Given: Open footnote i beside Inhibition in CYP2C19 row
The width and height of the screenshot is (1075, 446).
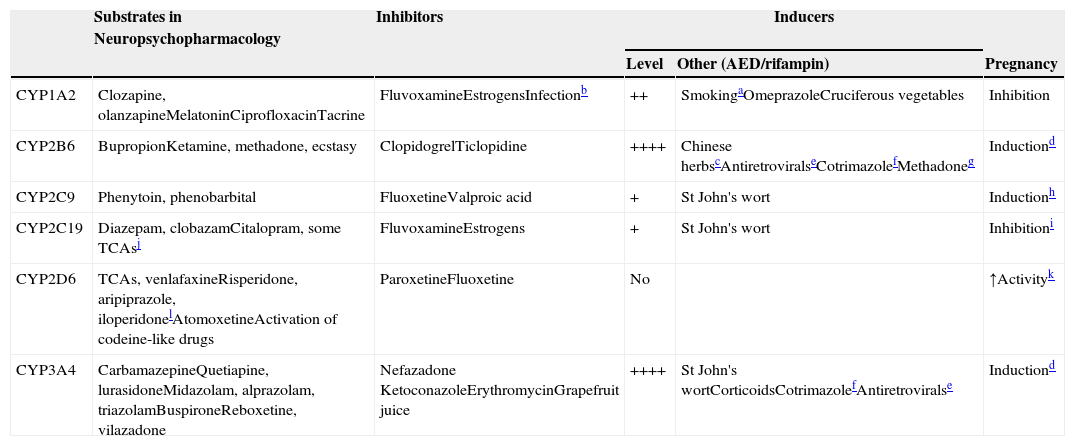Looking at the screenshot, I should pos(1052,224).
